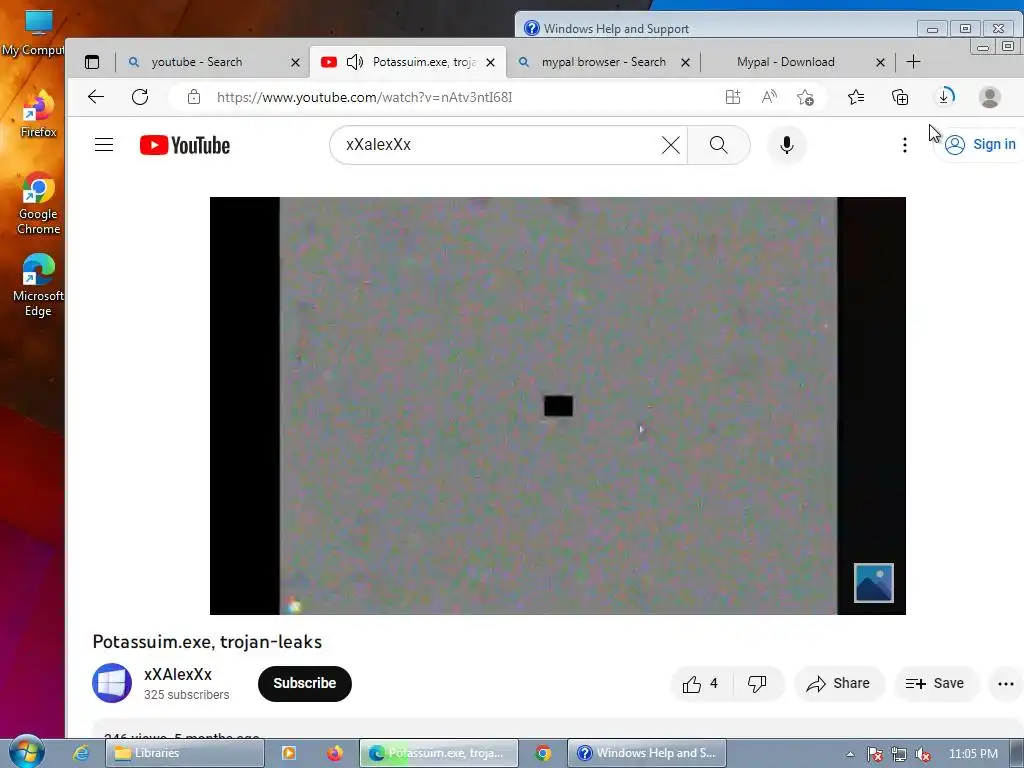Open the YouTube hamburger guide menu
Viewport: 1024px width, 768px height.
click(x=104, y=145)
